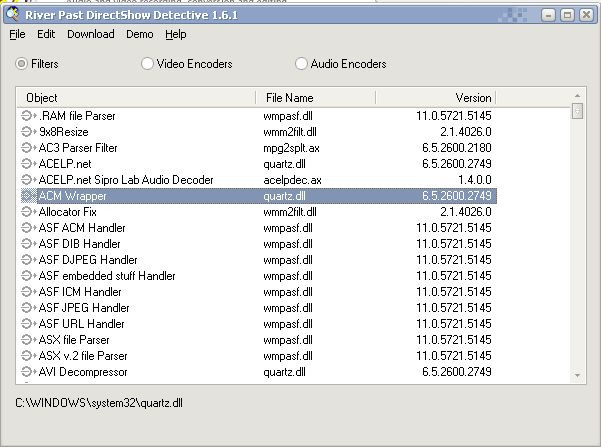Screen dimensions: 601x447
Task: Select the ASF DIB Handler entry
Action: pos(257,244)
